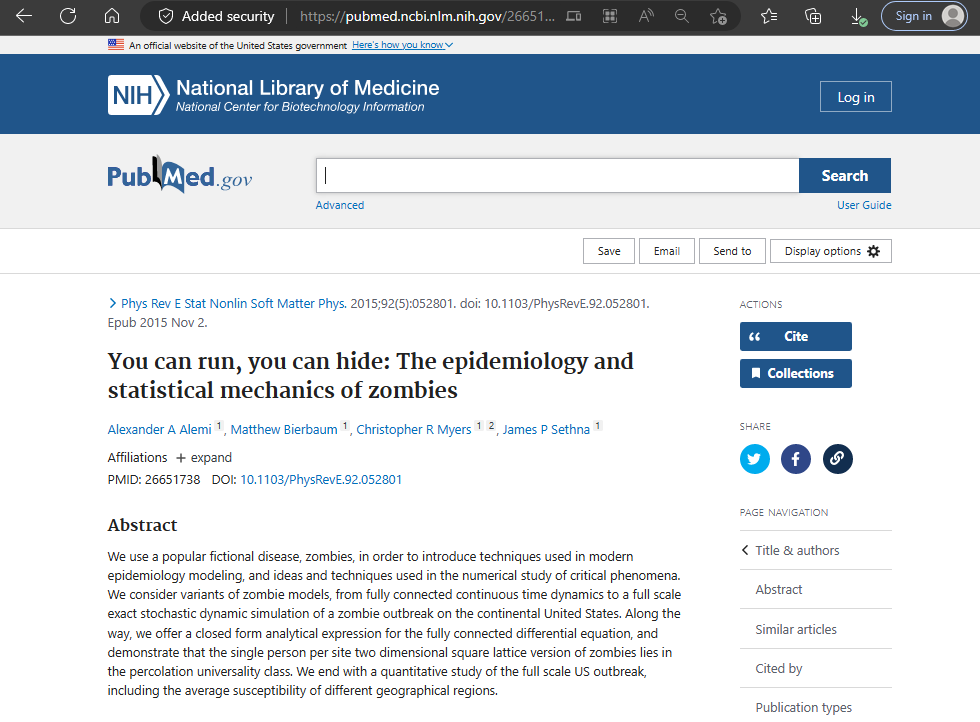Go back with the browser back arrow
The image size is (980, 722).
pyautogui.click(x=24, y=16)
